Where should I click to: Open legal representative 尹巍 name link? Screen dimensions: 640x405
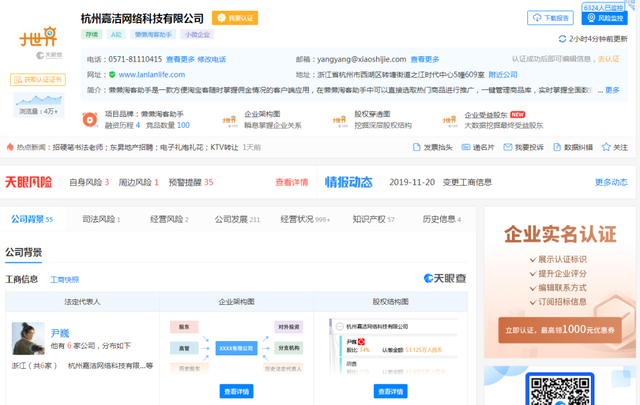[x=60, y=333]
